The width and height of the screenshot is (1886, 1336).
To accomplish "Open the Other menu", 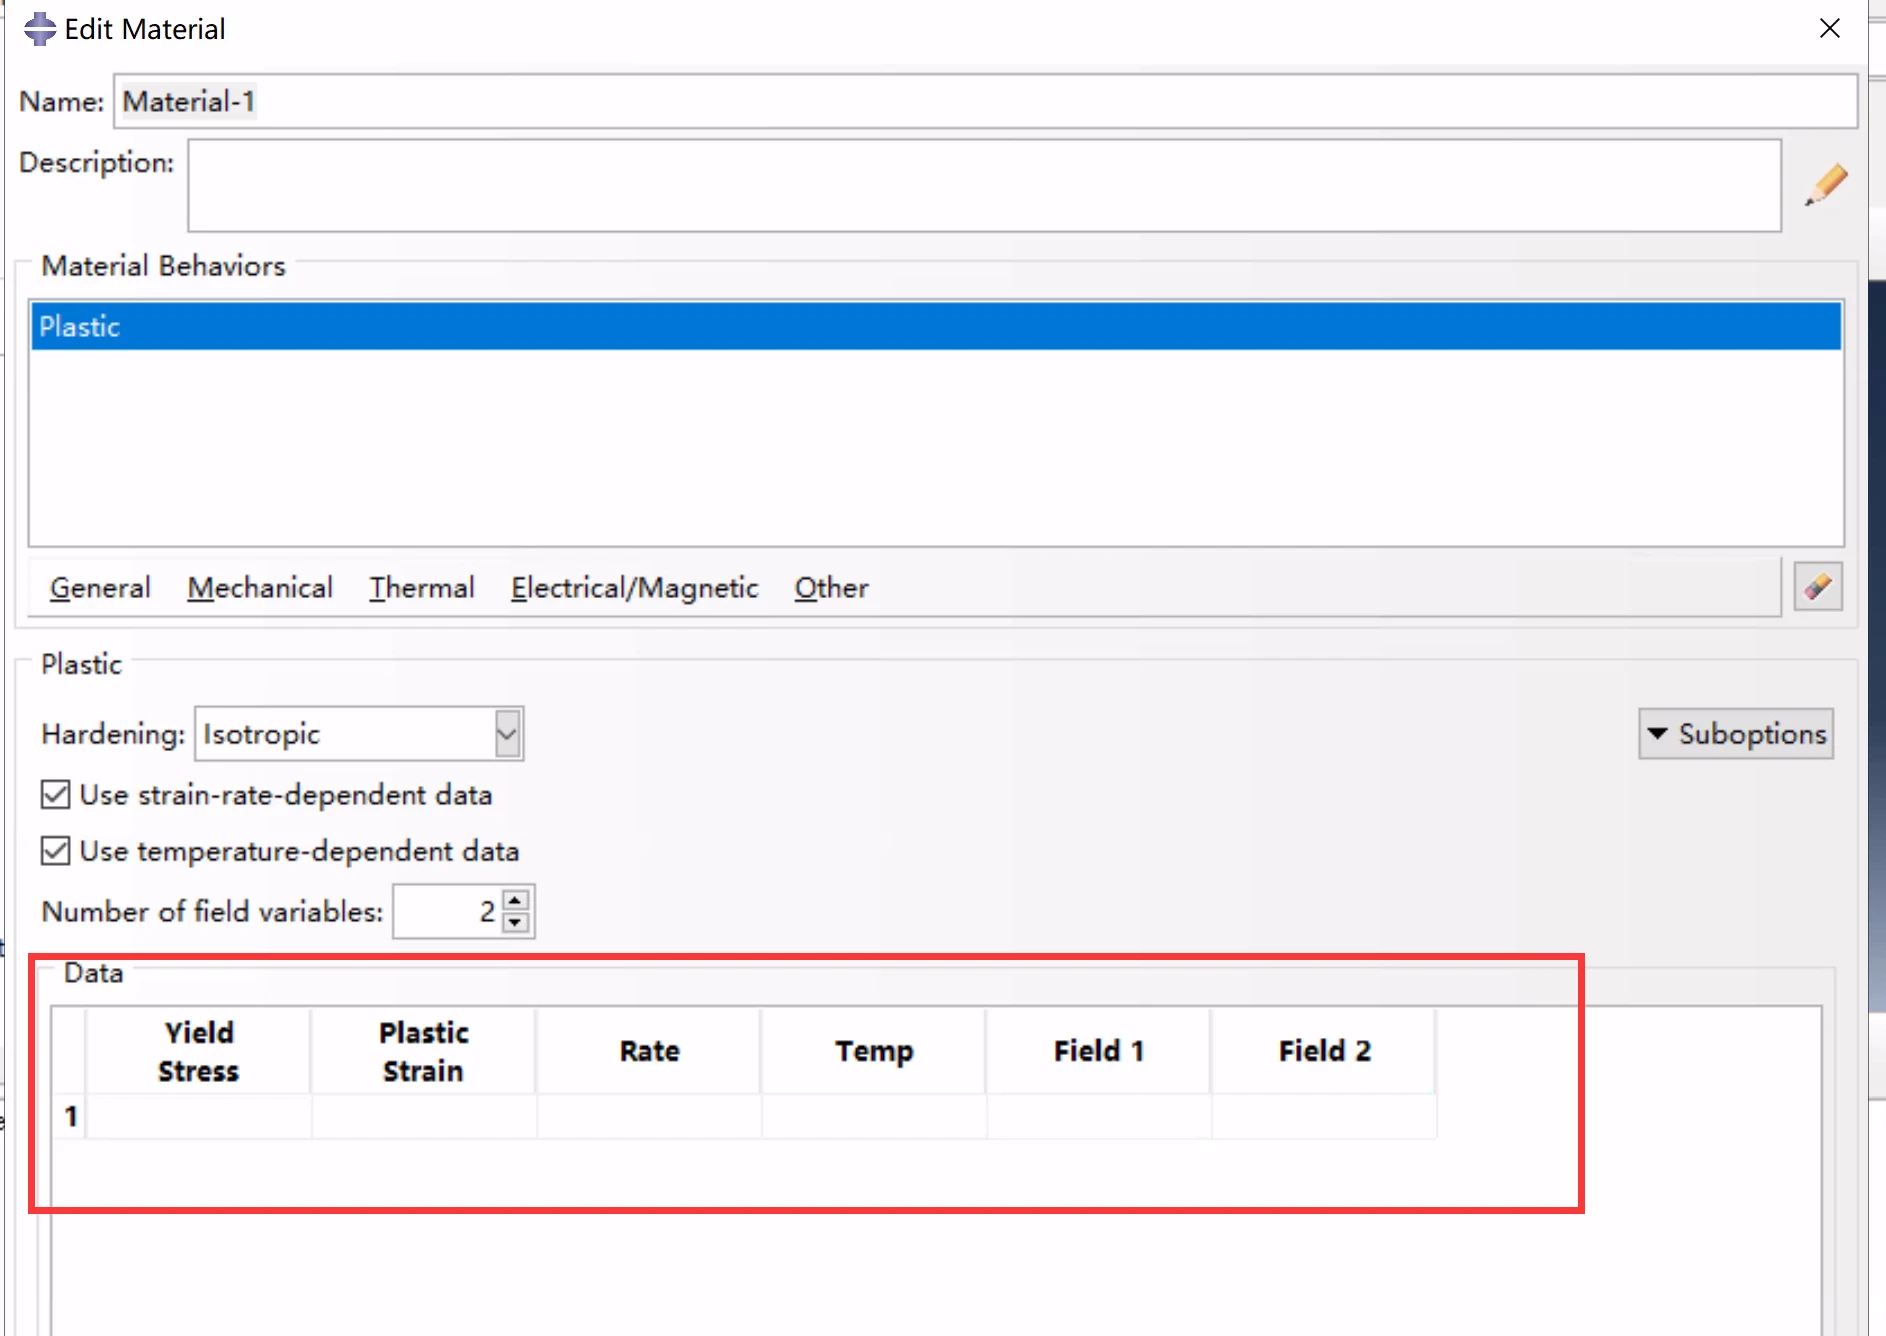I will 831,588.
